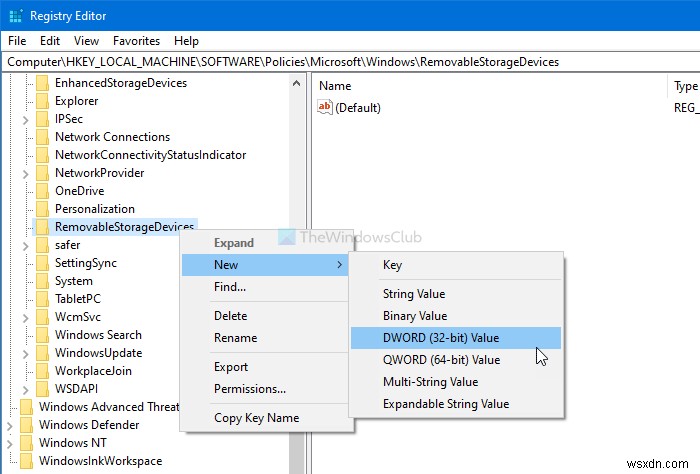Select Copy Key Name
Screen dimensions: 700x474
[265, 418]
